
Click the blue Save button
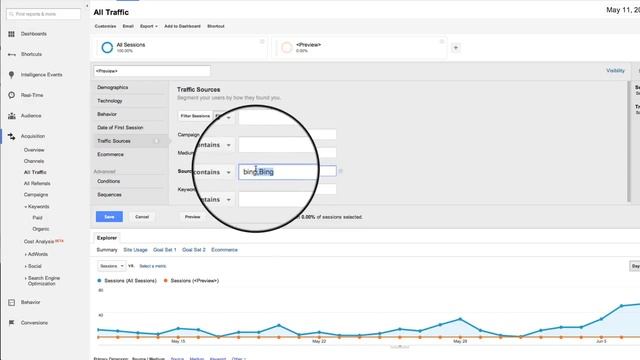pyautogui.click(x=109, y=217)
